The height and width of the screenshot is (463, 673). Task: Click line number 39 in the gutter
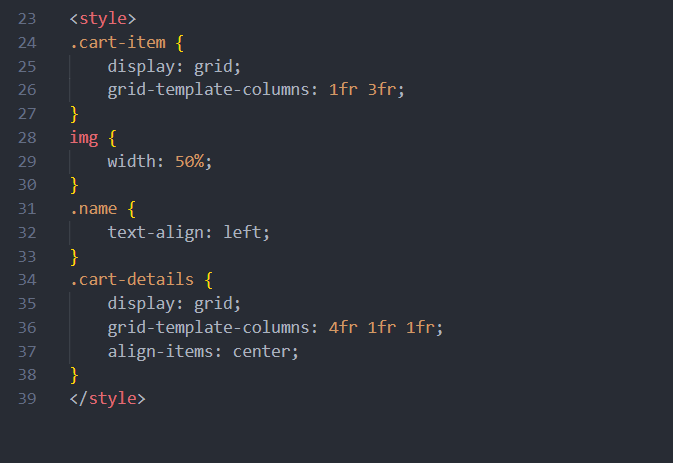coord(26,398)
